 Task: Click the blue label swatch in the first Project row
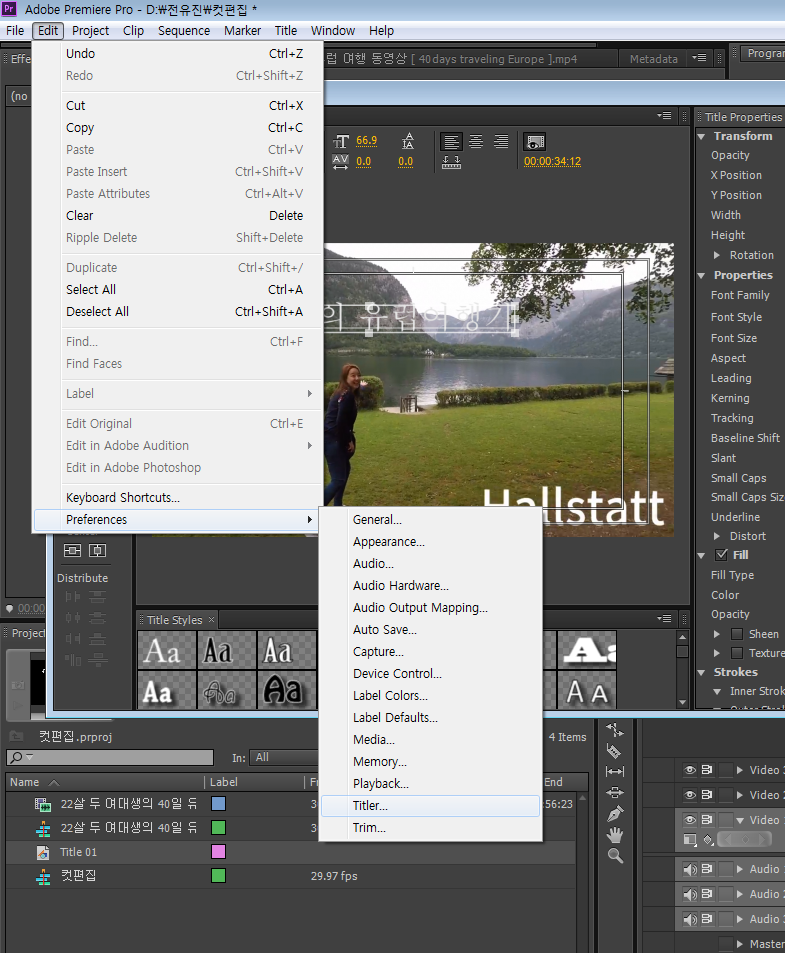[218, 803]
